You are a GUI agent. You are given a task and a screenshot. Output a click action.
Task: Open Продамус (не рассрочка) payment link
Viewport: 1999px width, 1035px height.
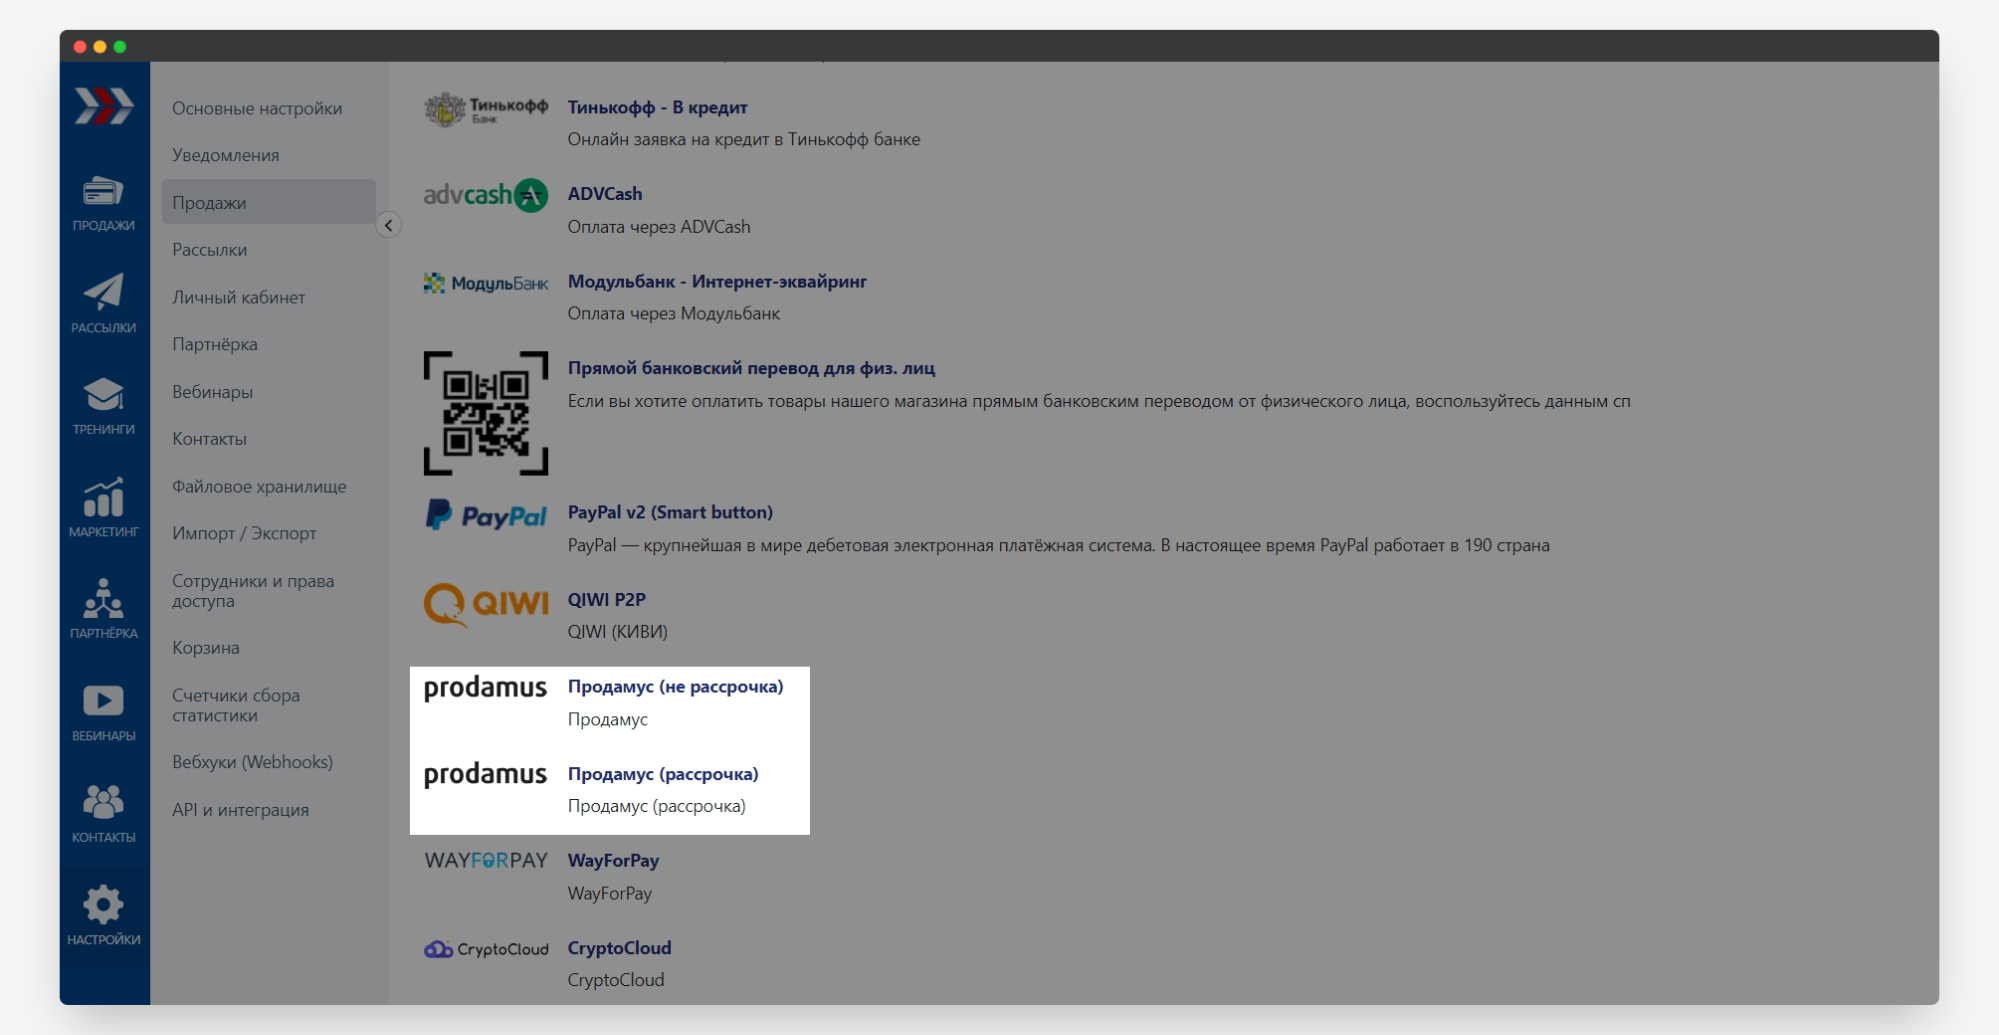[675, 687]
